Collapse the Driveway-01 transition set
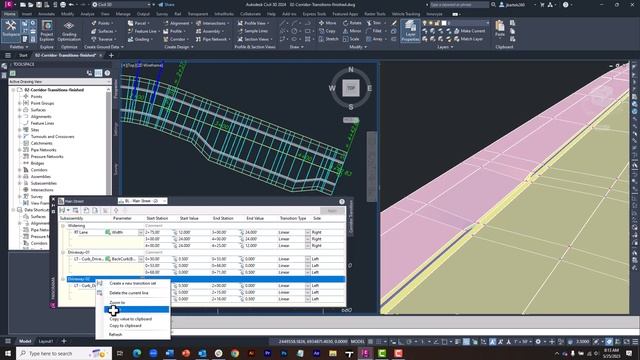Screen dimensions: 640x360 click(63, 252)
